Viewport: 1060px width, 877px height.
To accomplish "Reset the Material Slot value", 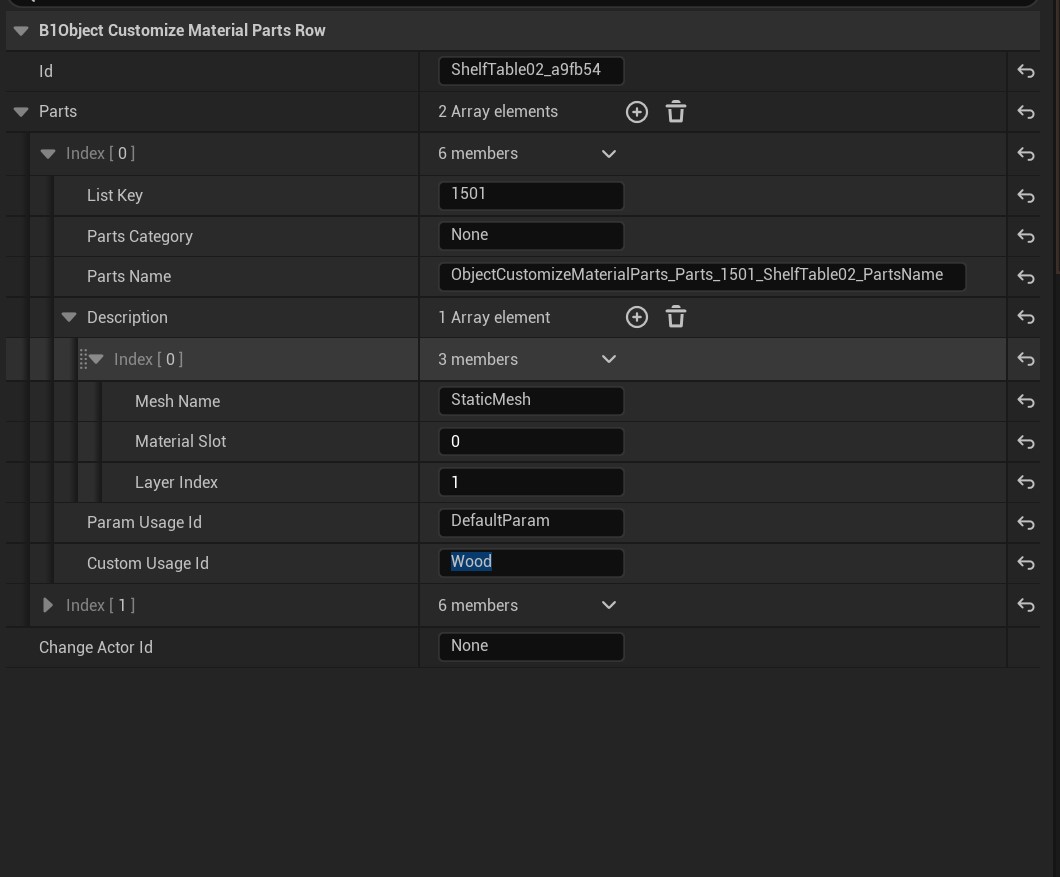I will click(x=1026, y=442).
